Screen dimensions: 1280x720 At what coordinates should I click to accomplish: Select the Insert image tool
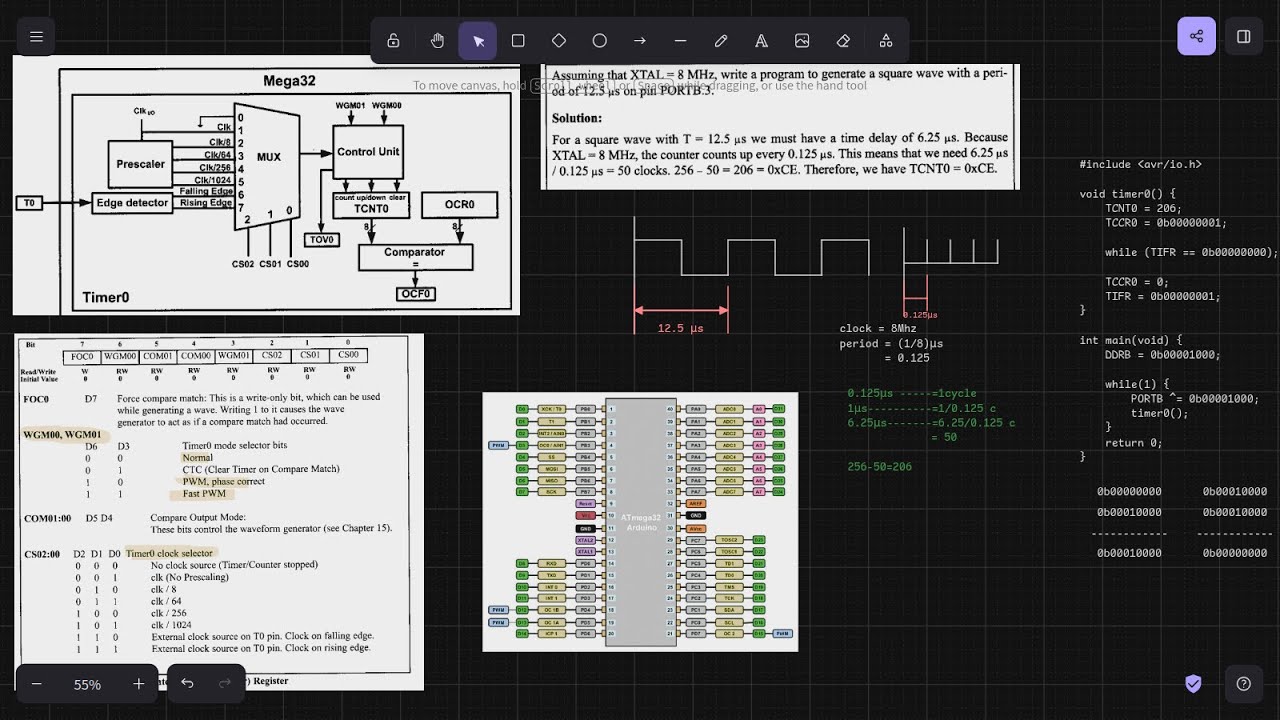802,41
